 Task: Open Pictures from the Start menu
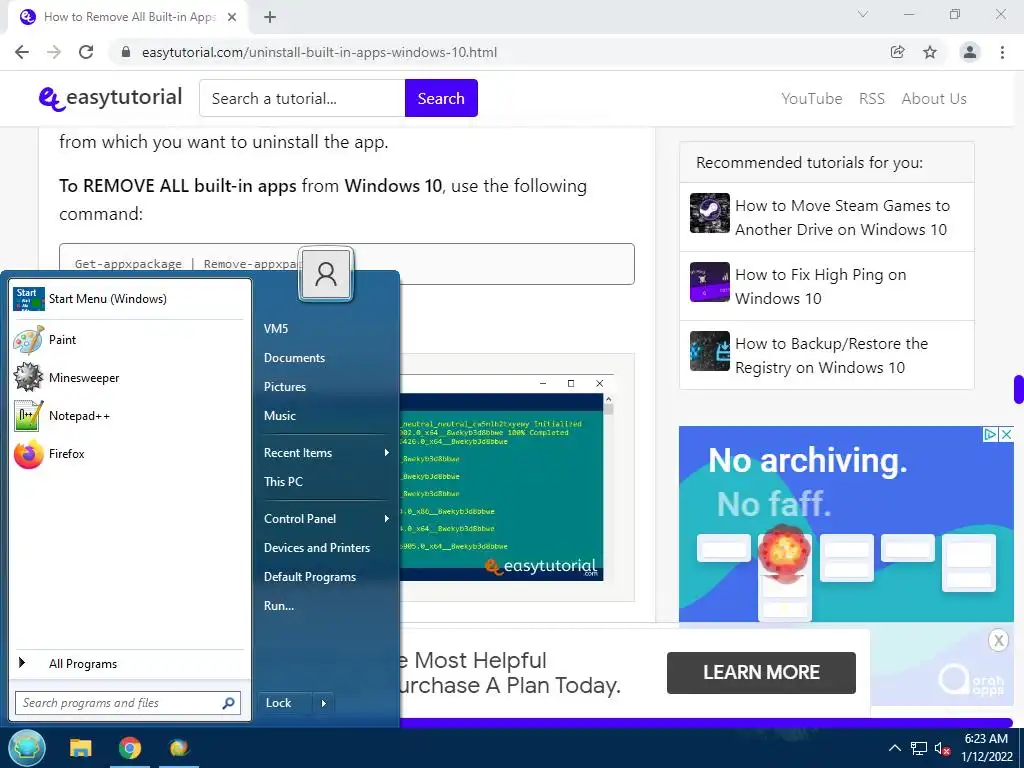pyautogui.click(x=285, y=387)
